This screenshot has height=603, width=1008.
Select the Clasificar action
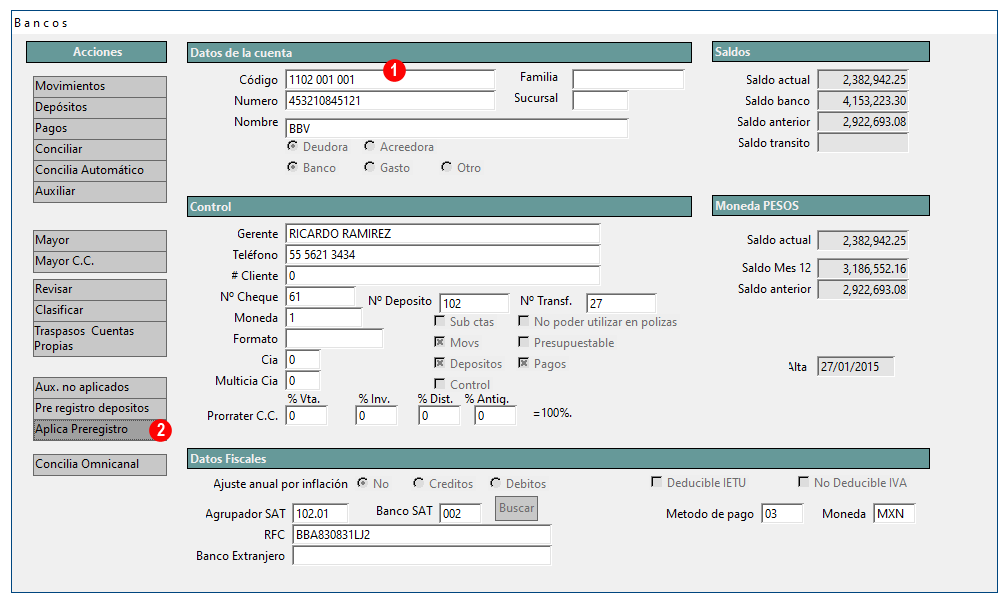tap(100, 310)
